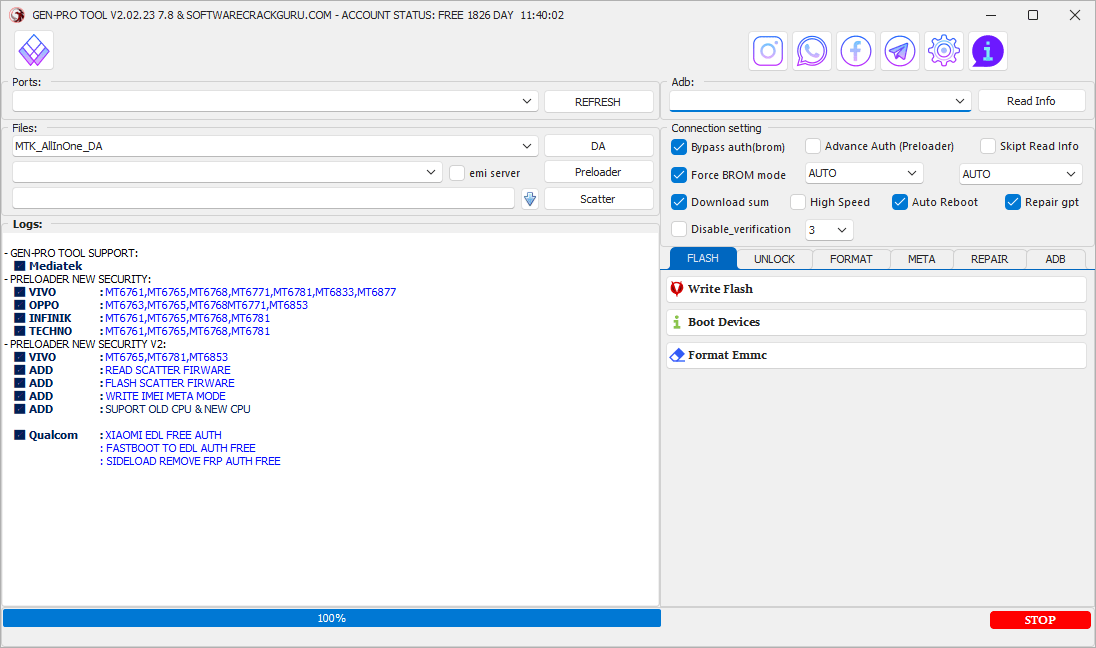Click the blue download arrow icon
Screen dimensions: 1096x648
coord(530,199)
